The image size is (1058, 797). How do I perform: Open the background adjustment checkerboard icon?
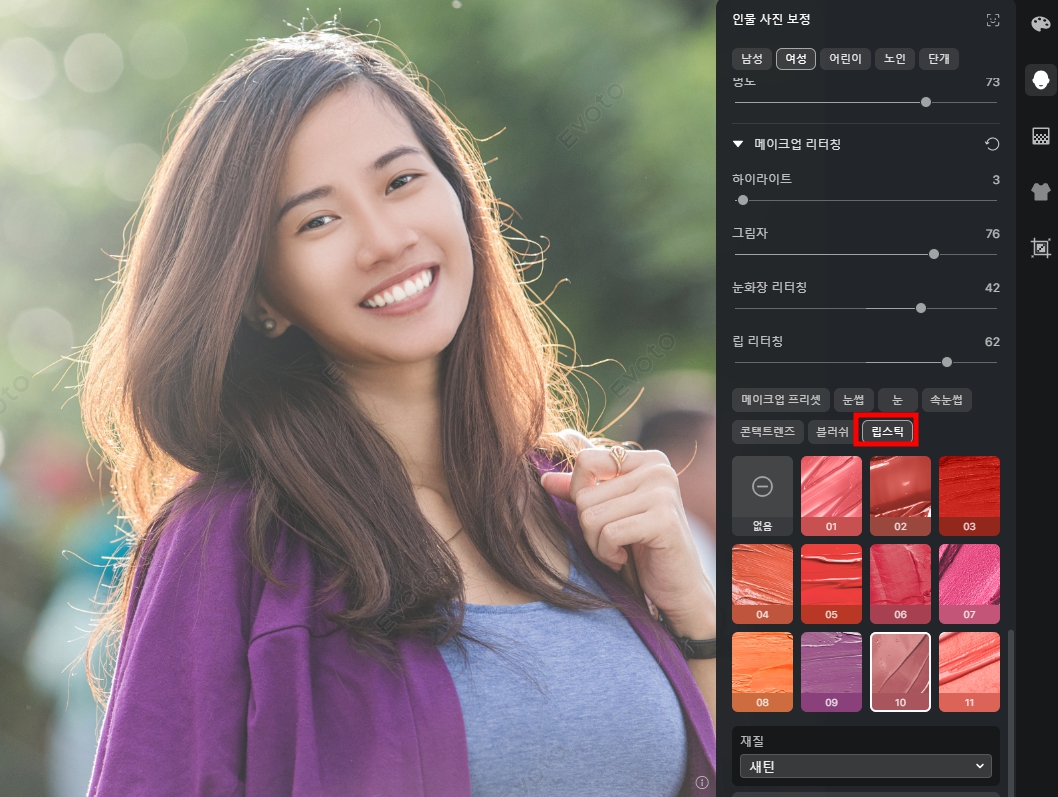[1040, 136]
